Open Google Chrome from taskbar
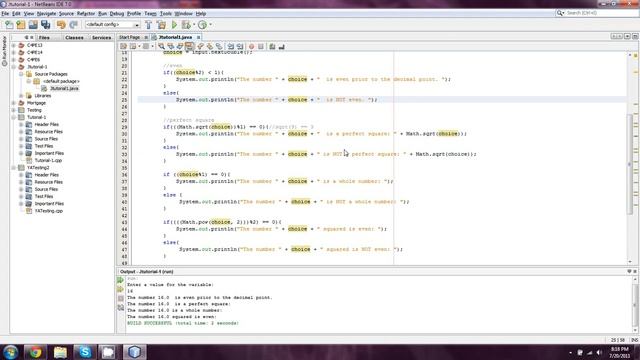This screenshot has width=640, height=360. 35,352
